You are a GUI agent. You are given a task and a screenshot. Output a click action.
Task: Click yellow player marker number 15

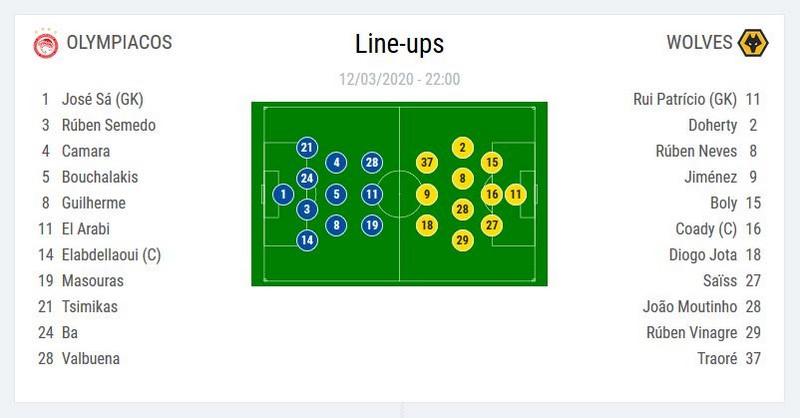[x=492, y=163]
